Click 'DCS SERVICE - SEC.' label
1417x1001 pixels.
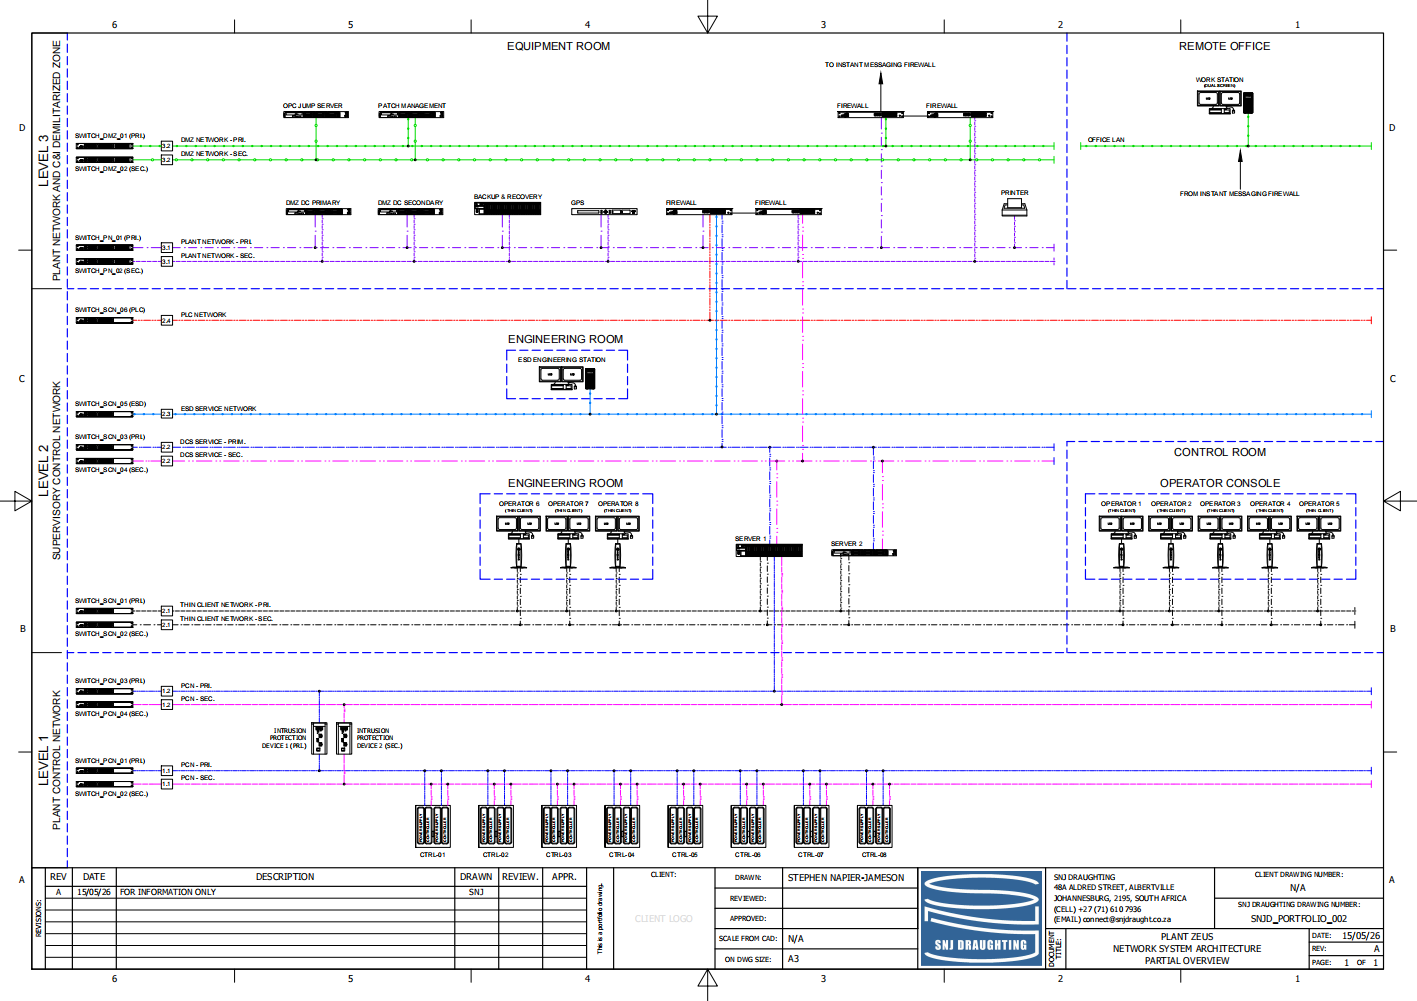click(x=211, y=455)
